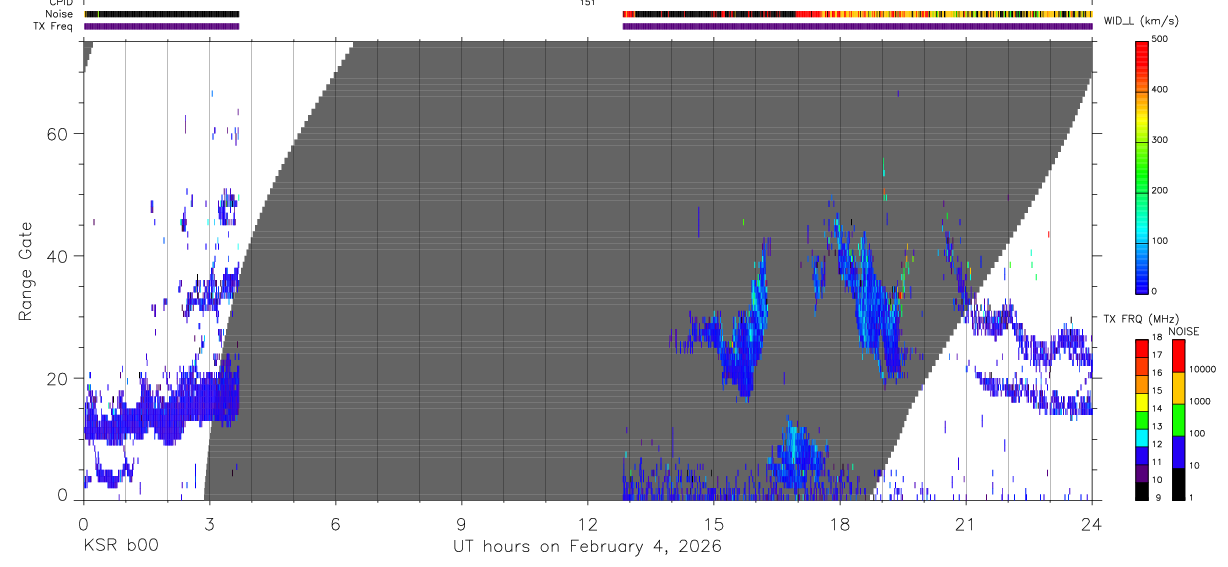Click the 18 label in the TX FRQ legend

tap(1158, 338)
